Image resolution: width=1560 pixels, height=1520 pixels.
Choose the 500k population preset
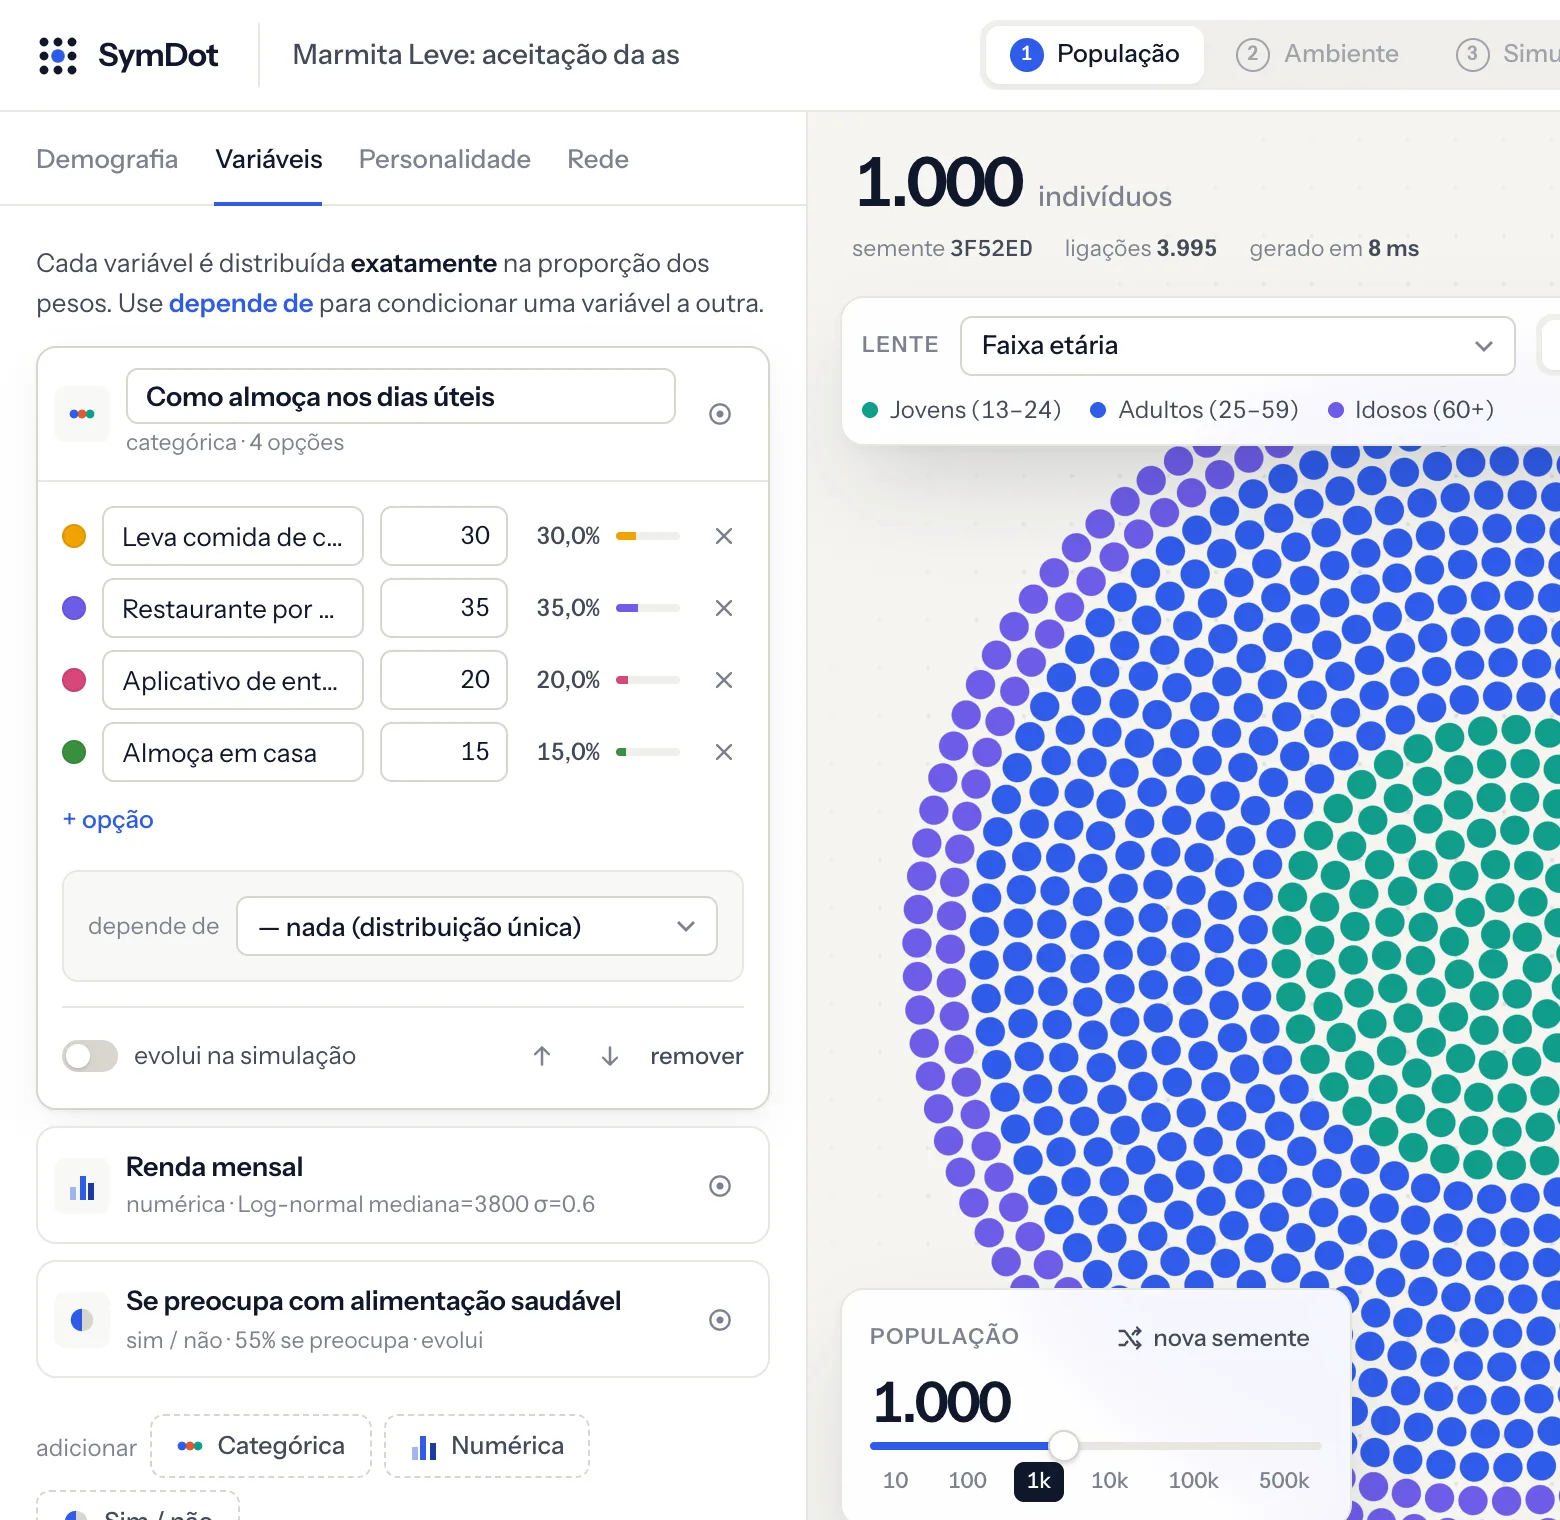[x=1284, y=1481]
